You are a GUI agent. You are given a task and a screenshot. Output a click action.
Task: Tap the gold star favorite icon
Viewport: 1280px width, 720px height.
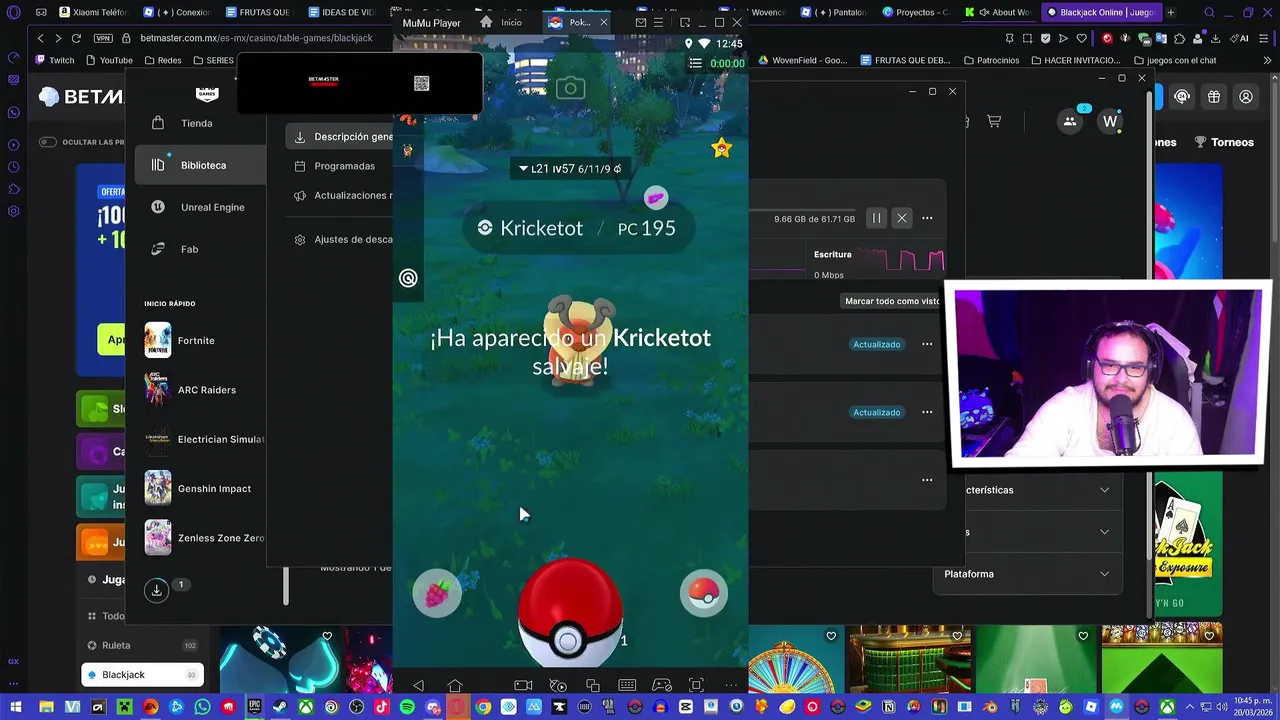point(721,148)
